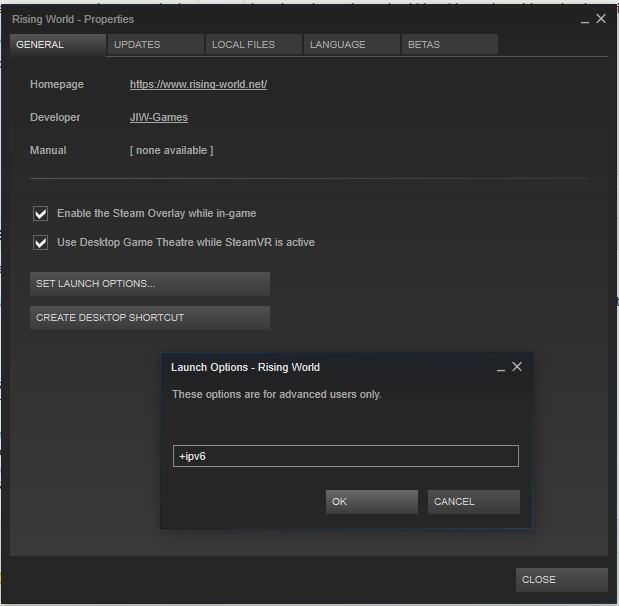Confirm launch options with OK
619x606 pixels.
coord(371,502)
